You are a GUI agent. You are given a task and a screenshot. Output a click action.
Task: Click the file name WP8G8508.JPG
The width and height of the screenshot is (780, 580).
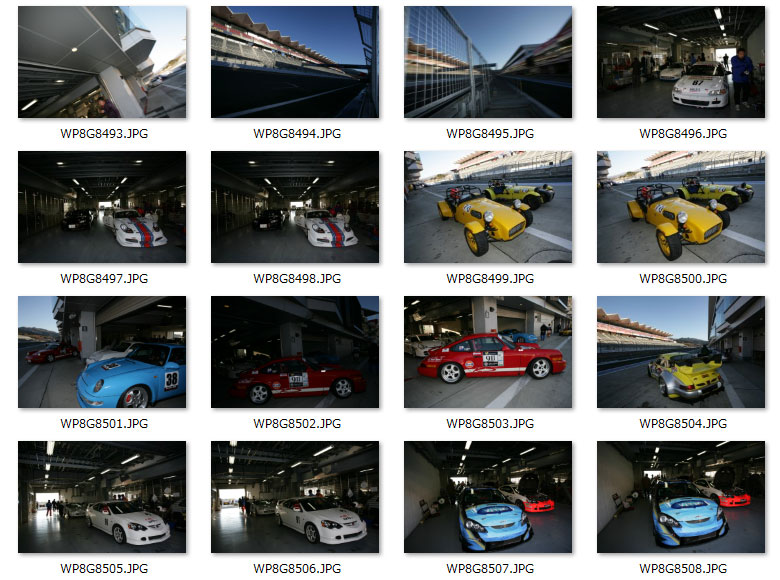point(683,569)
